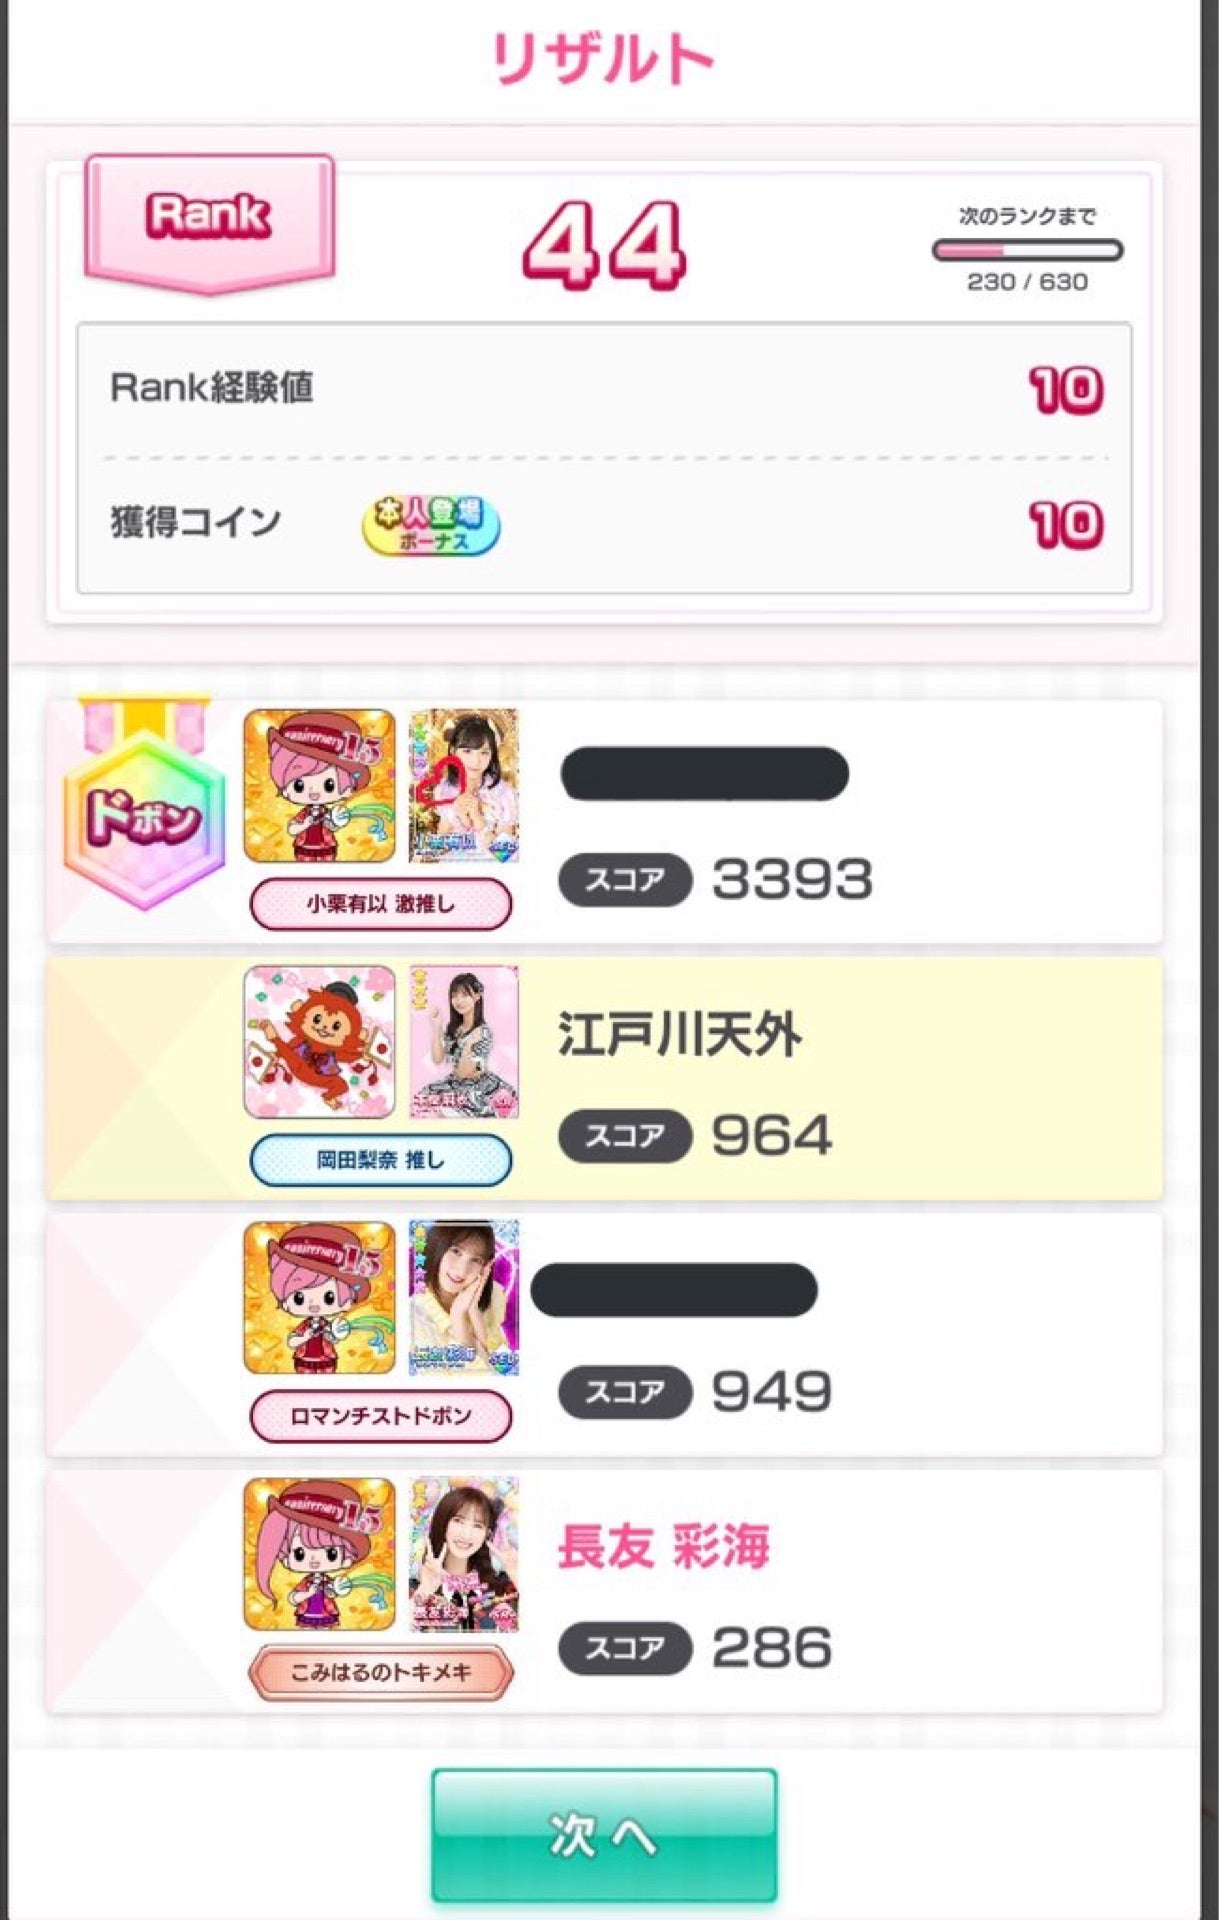Click the 小栗有以 激推し title tag
This screenshot has width=1219, height=1920.
click(x=381, y=904)
